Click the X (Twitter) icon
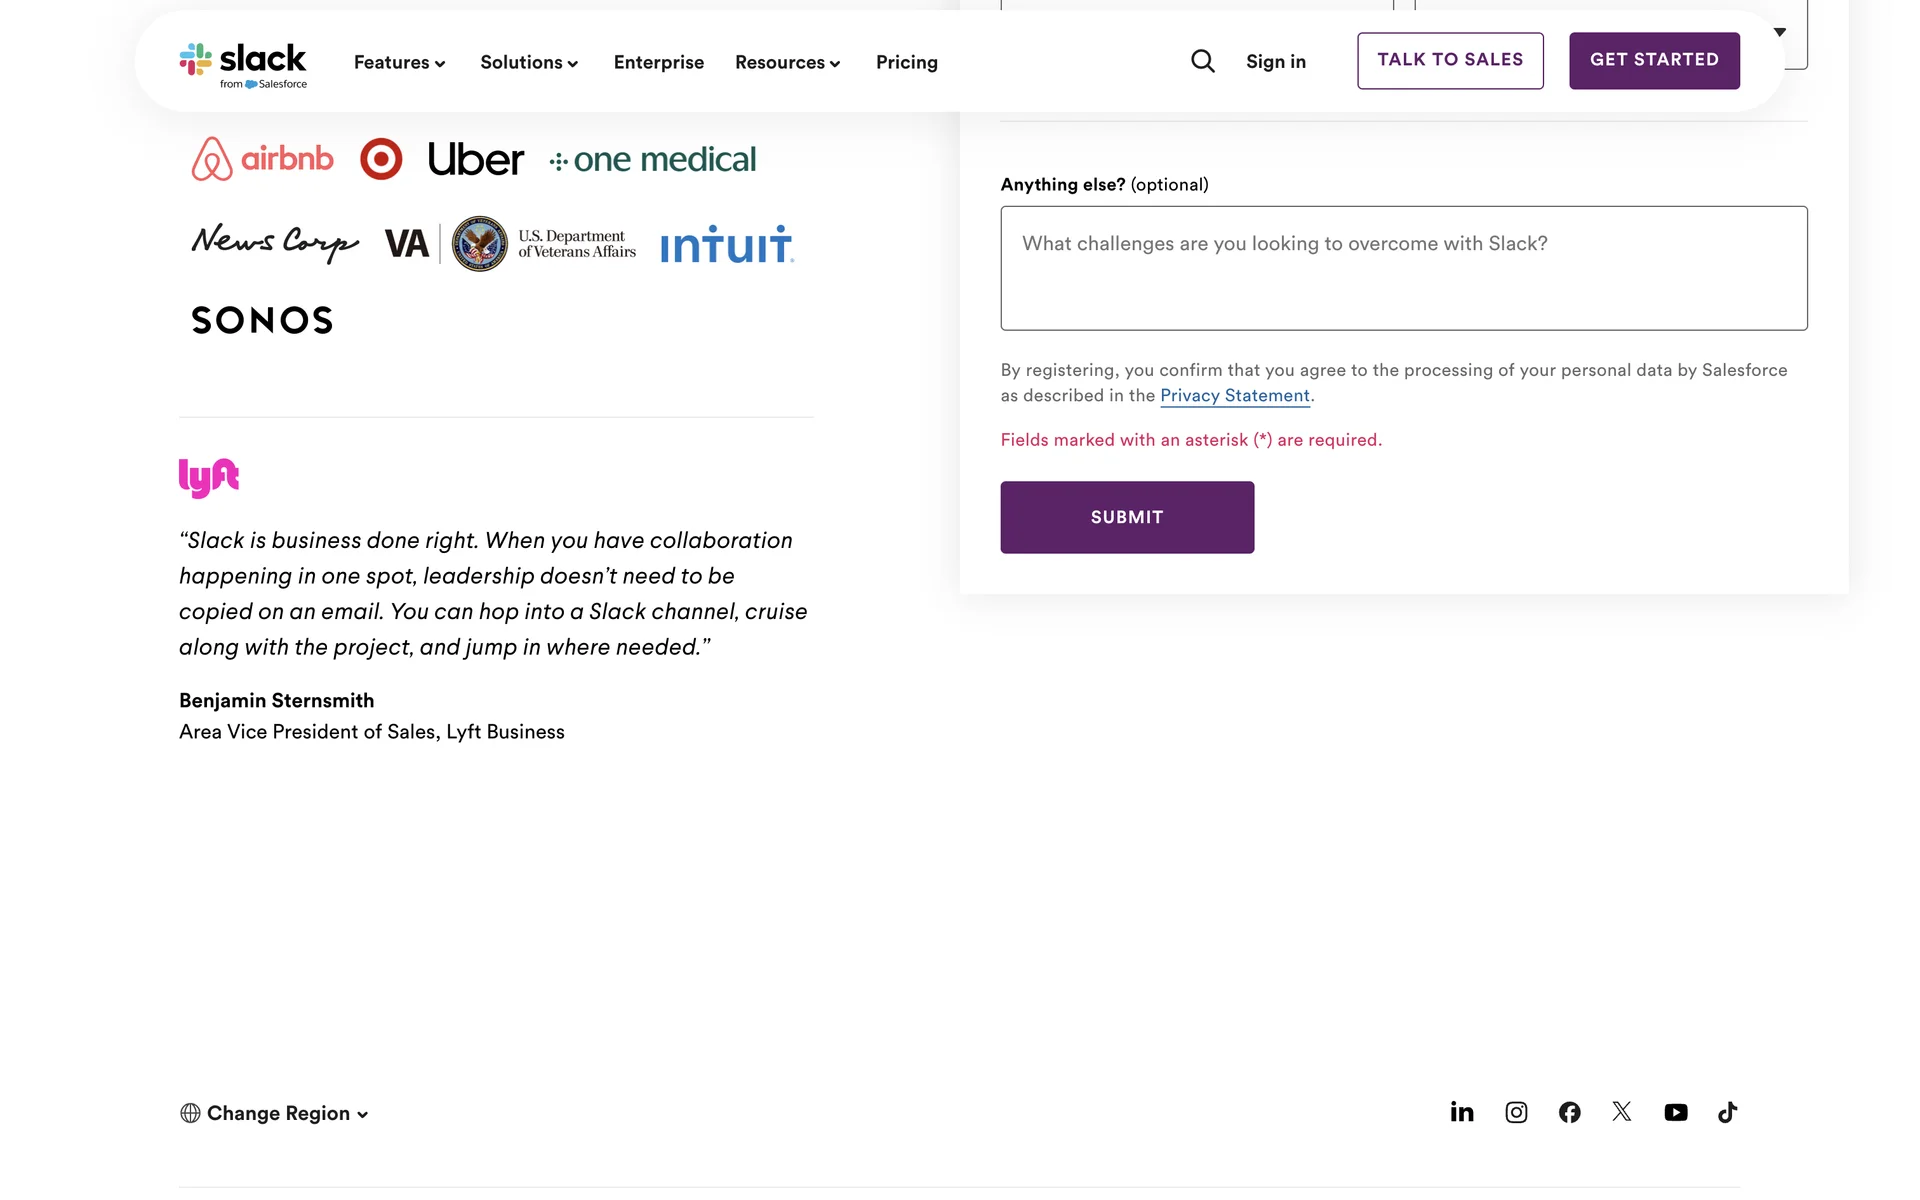This screenshot has height=1200, width=1920. 1622,1112
